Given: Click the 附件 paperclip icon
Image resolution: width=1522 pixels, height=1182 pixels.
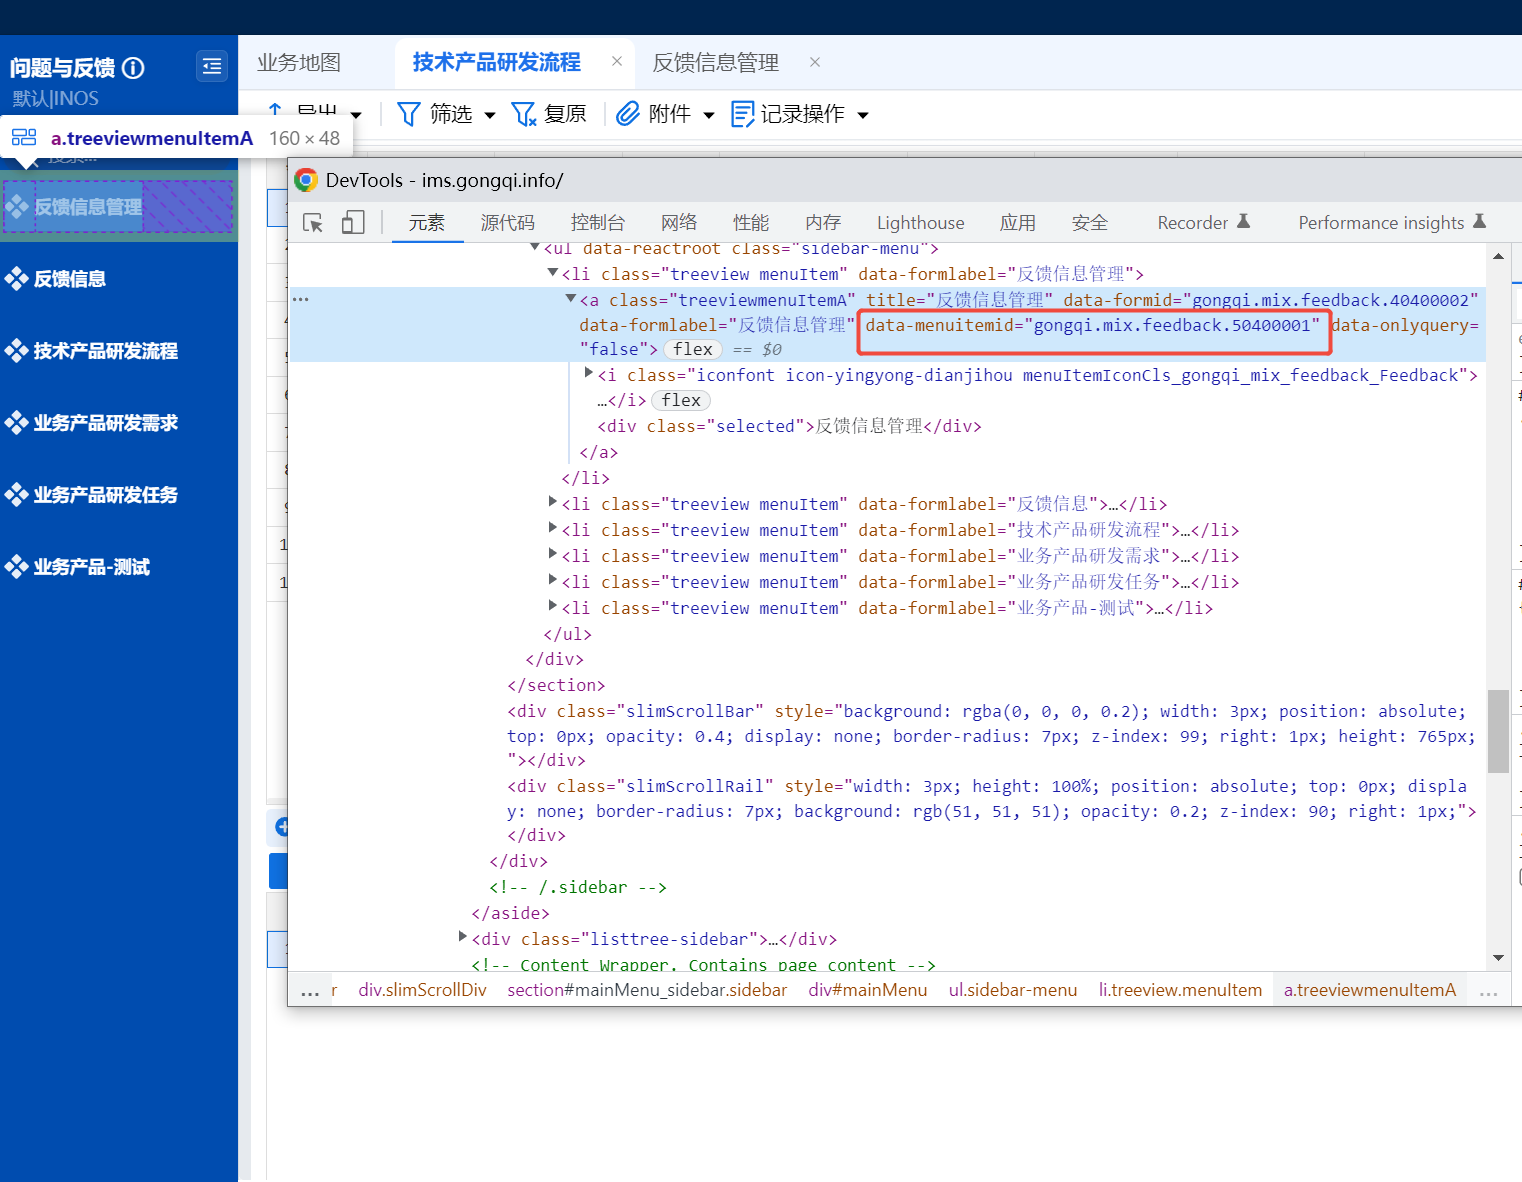Looking at the screenshot, I should pyautogui.click(x=627, y=114).
